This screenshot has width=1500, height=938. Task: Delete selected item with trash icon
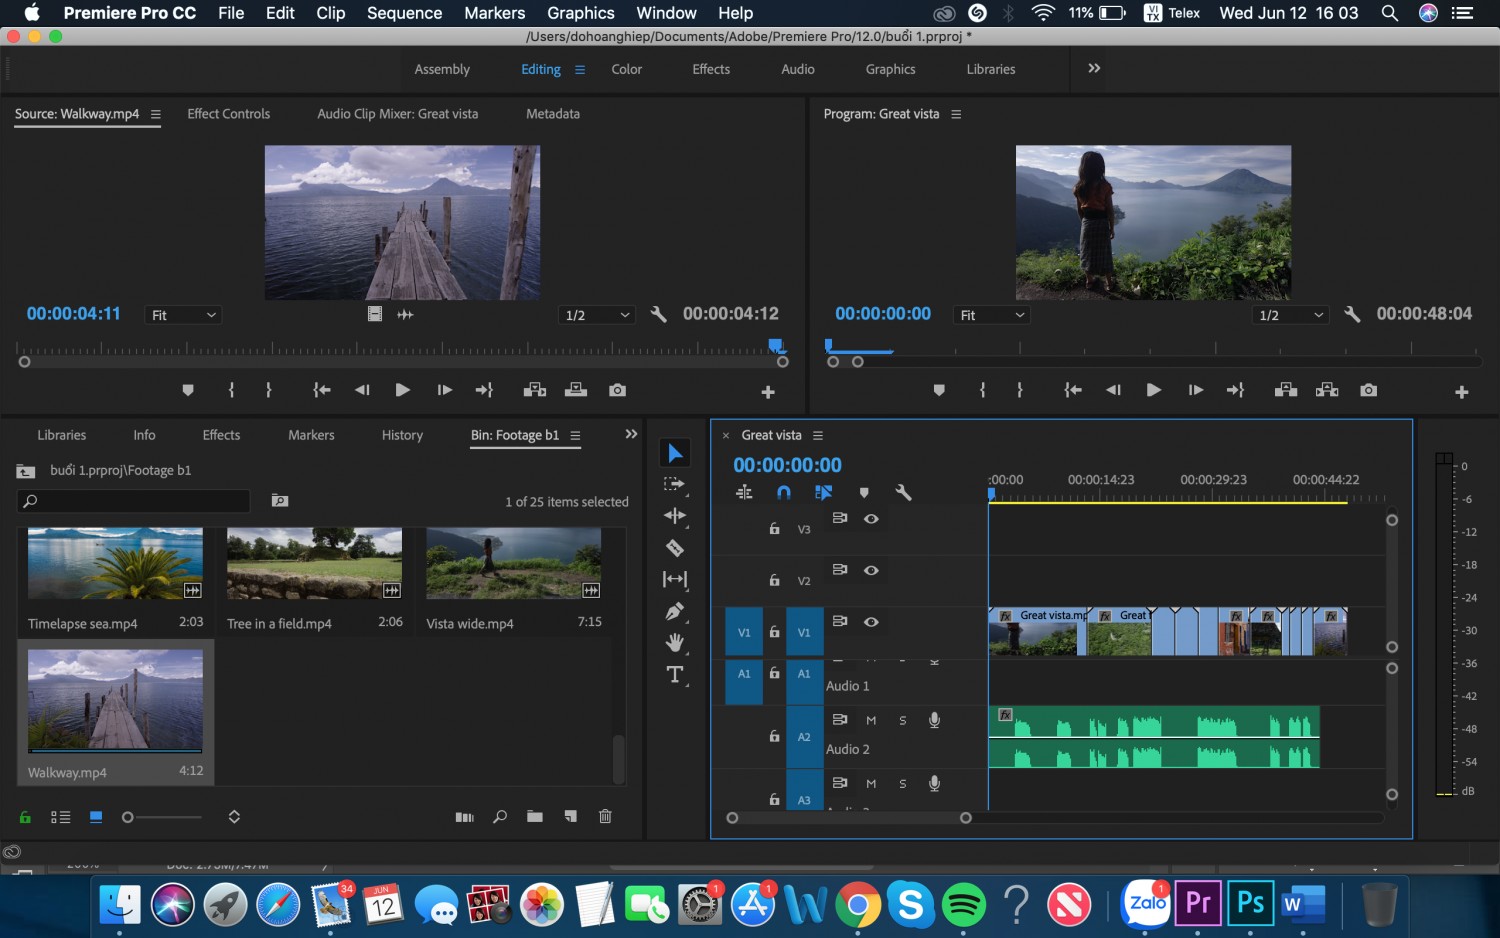click(x=605, y=817)
